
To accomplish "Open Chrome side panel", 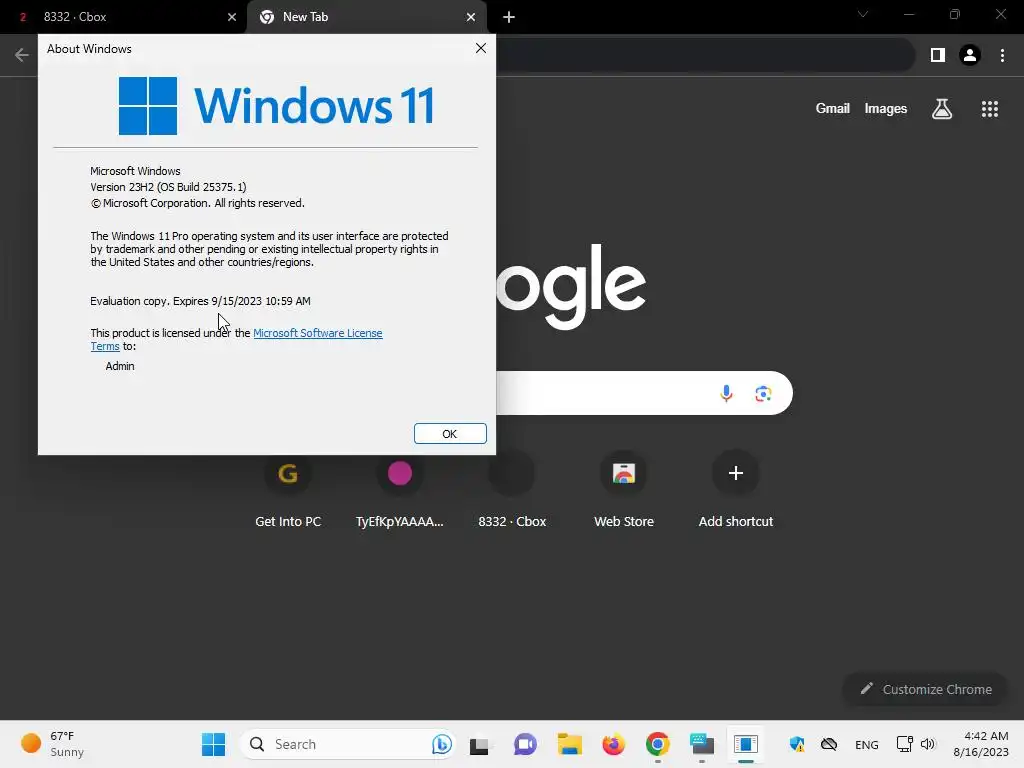I will 938,55.
